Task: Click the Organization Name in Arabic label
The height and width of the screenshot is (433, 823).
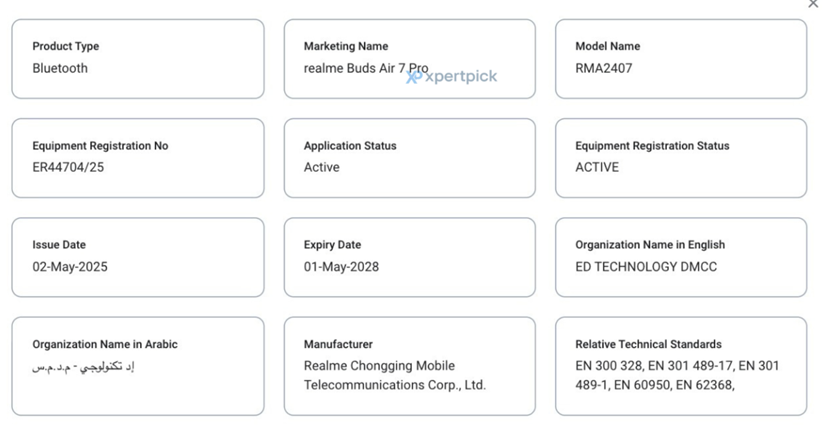Action: click(105, 344)
